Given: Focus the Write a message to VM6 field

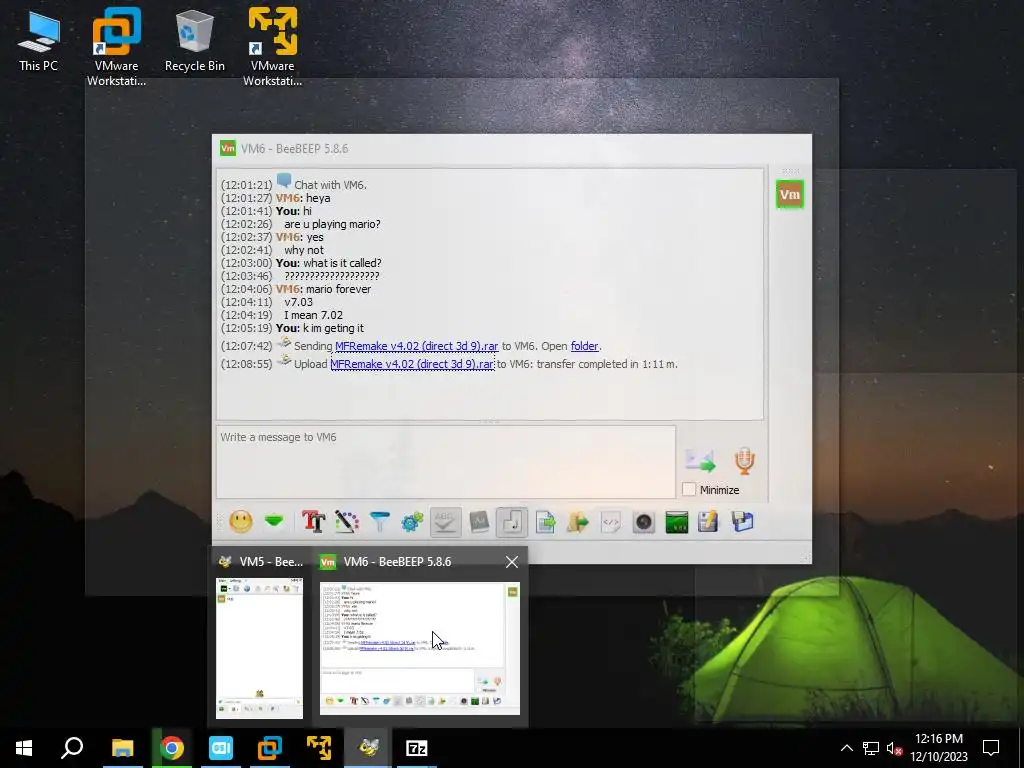Looking at the screenshot, I should (446, 462).
